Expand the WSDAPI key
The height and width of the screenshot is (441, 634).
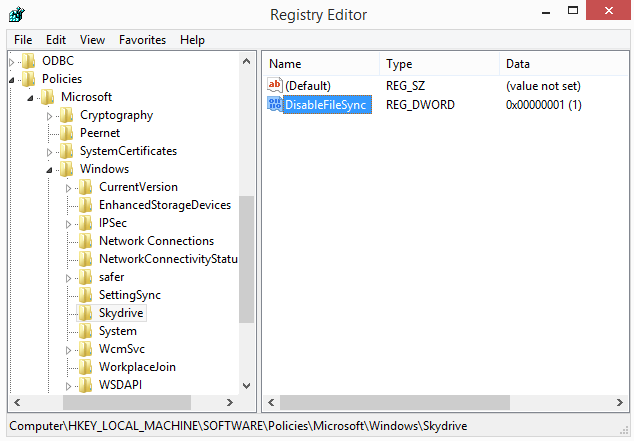coord(68,386)
